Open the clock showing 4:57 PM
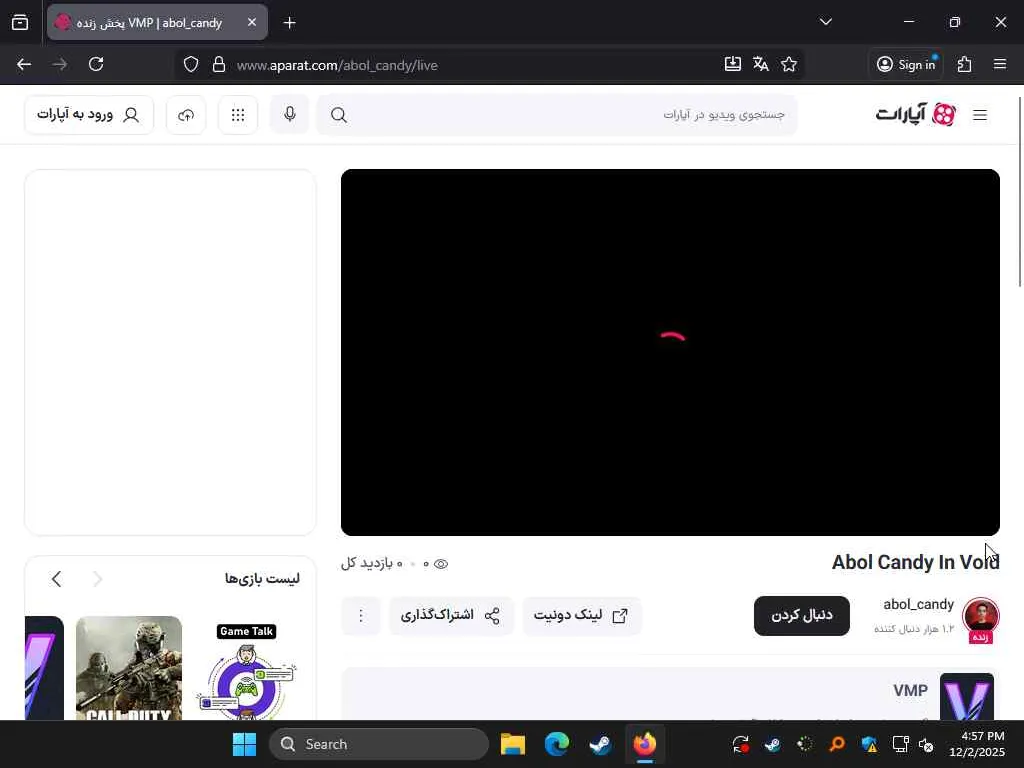1024x768 pixels. (x=977, y=744)
